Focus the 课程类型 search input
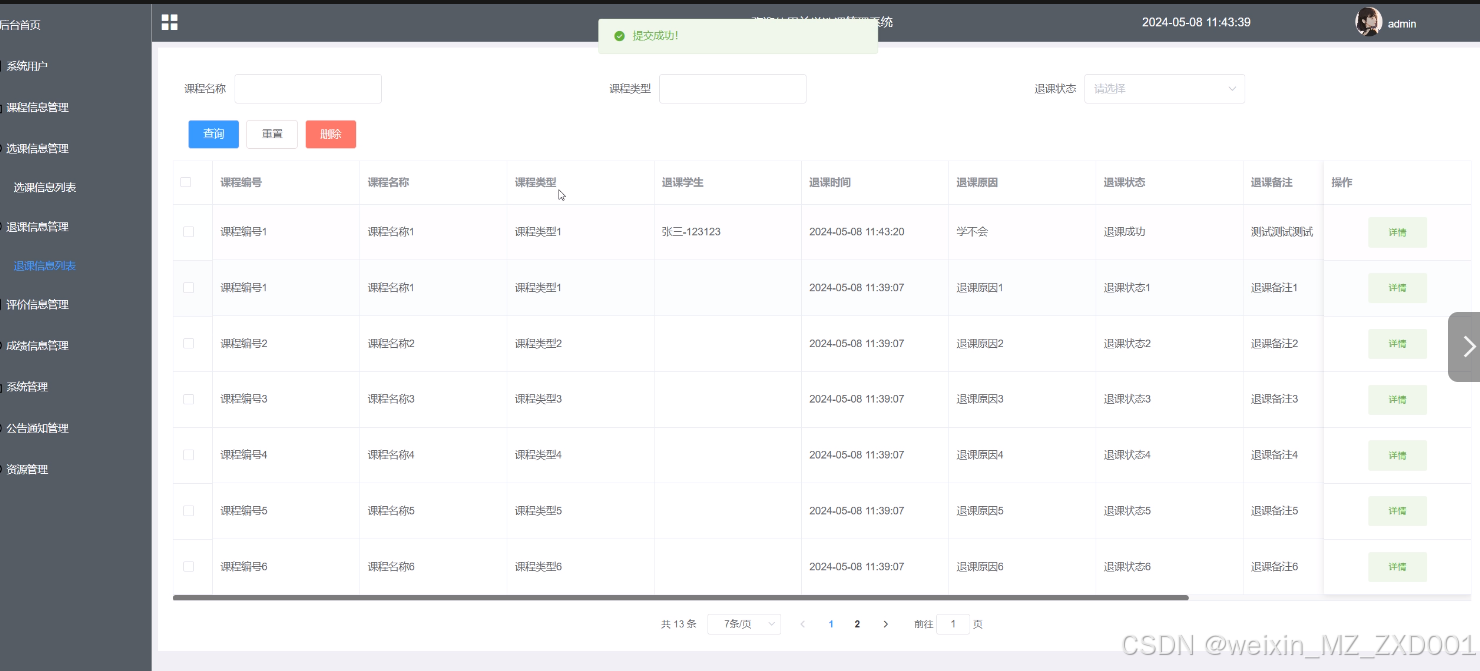This screenshot has height=671, width=1480. (x=733, y=89)
